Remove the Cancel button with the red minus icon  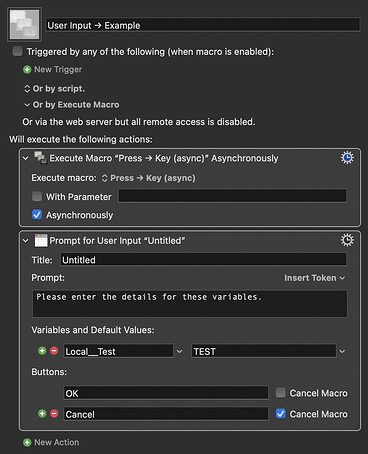[x=54, y=414]
